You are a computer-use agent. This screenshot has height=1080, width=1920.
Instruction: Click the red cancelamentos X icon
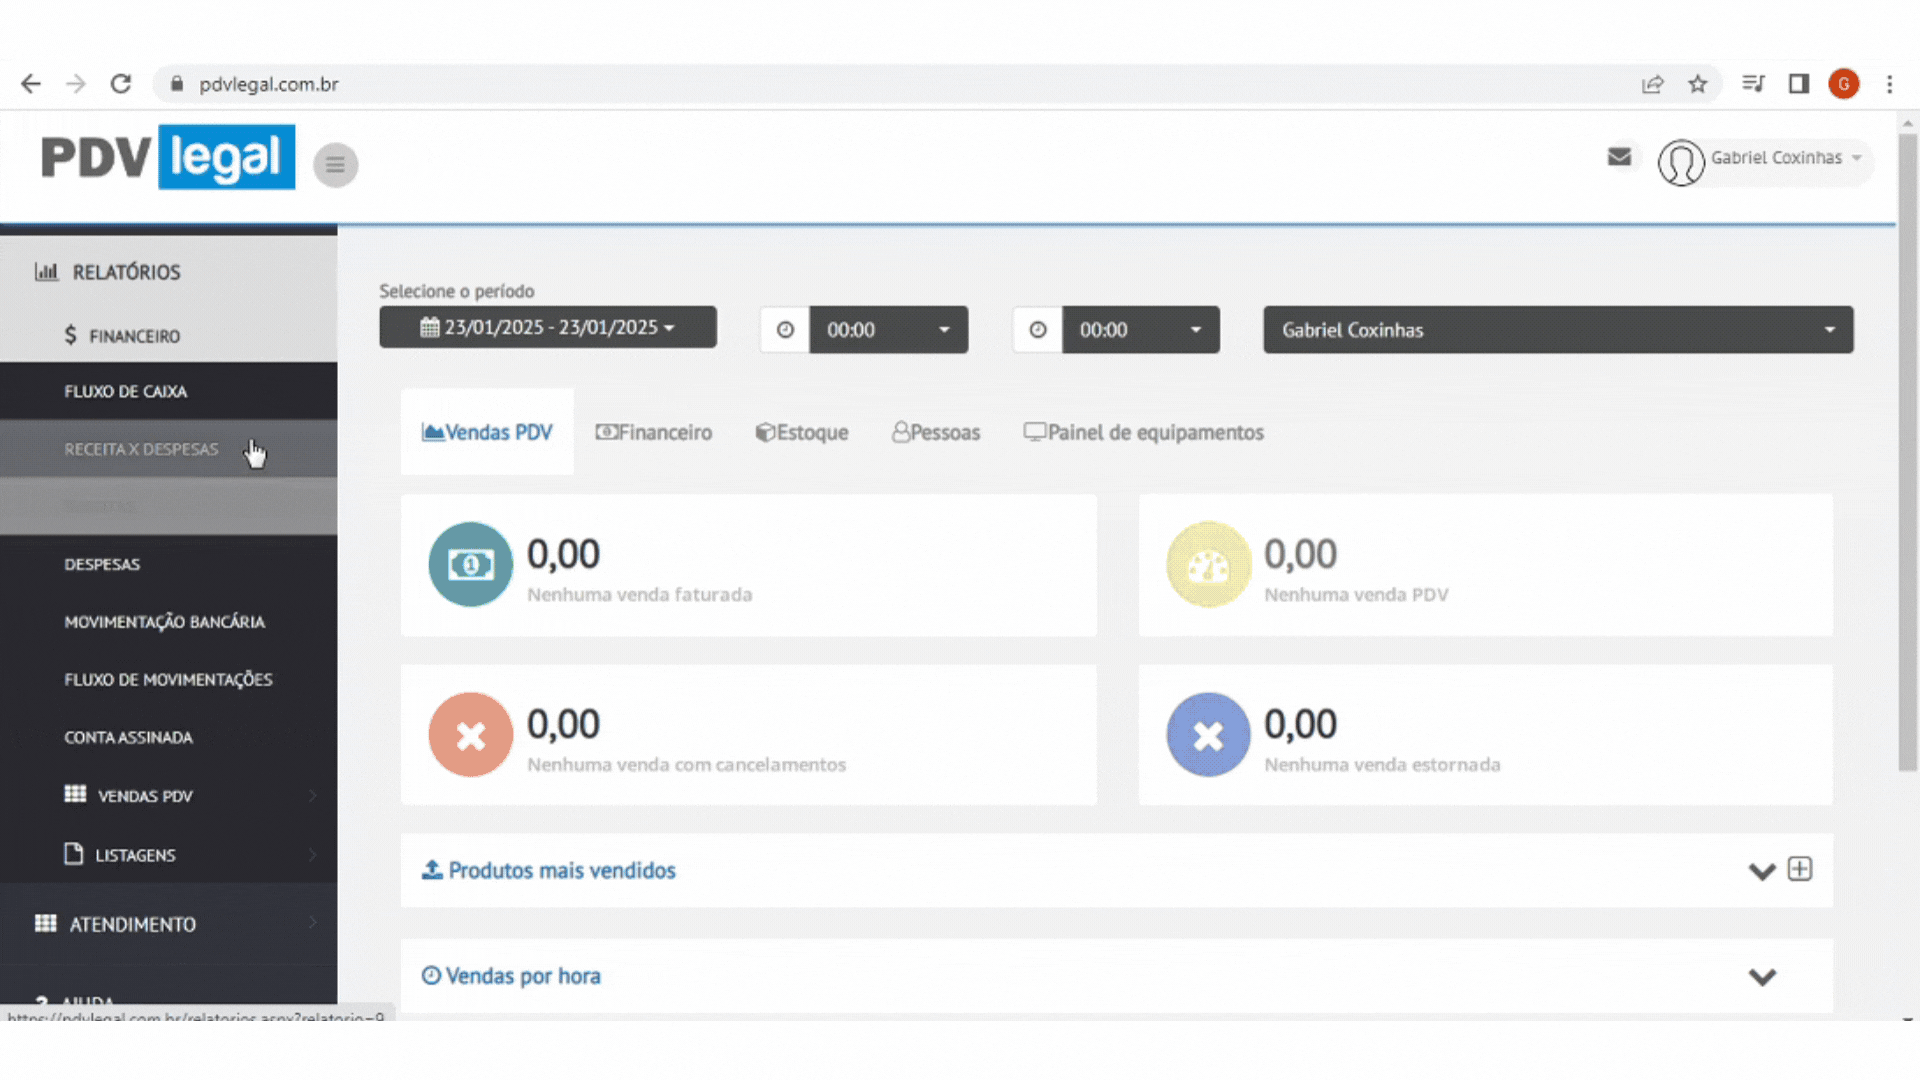click(470, 735)
